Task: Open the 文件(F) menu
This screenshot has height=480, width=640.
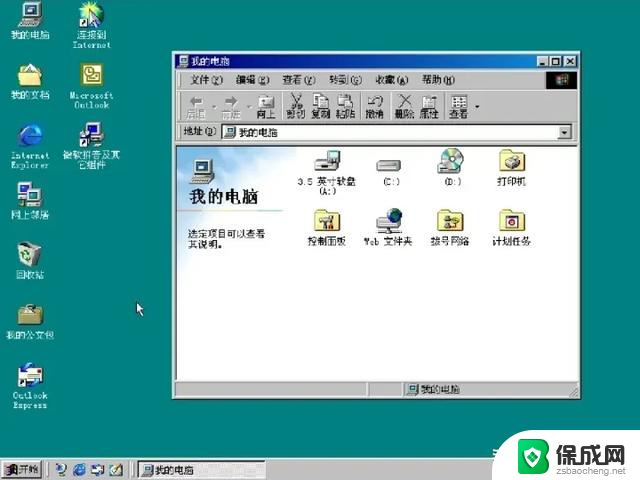Action: pos(207,80)
